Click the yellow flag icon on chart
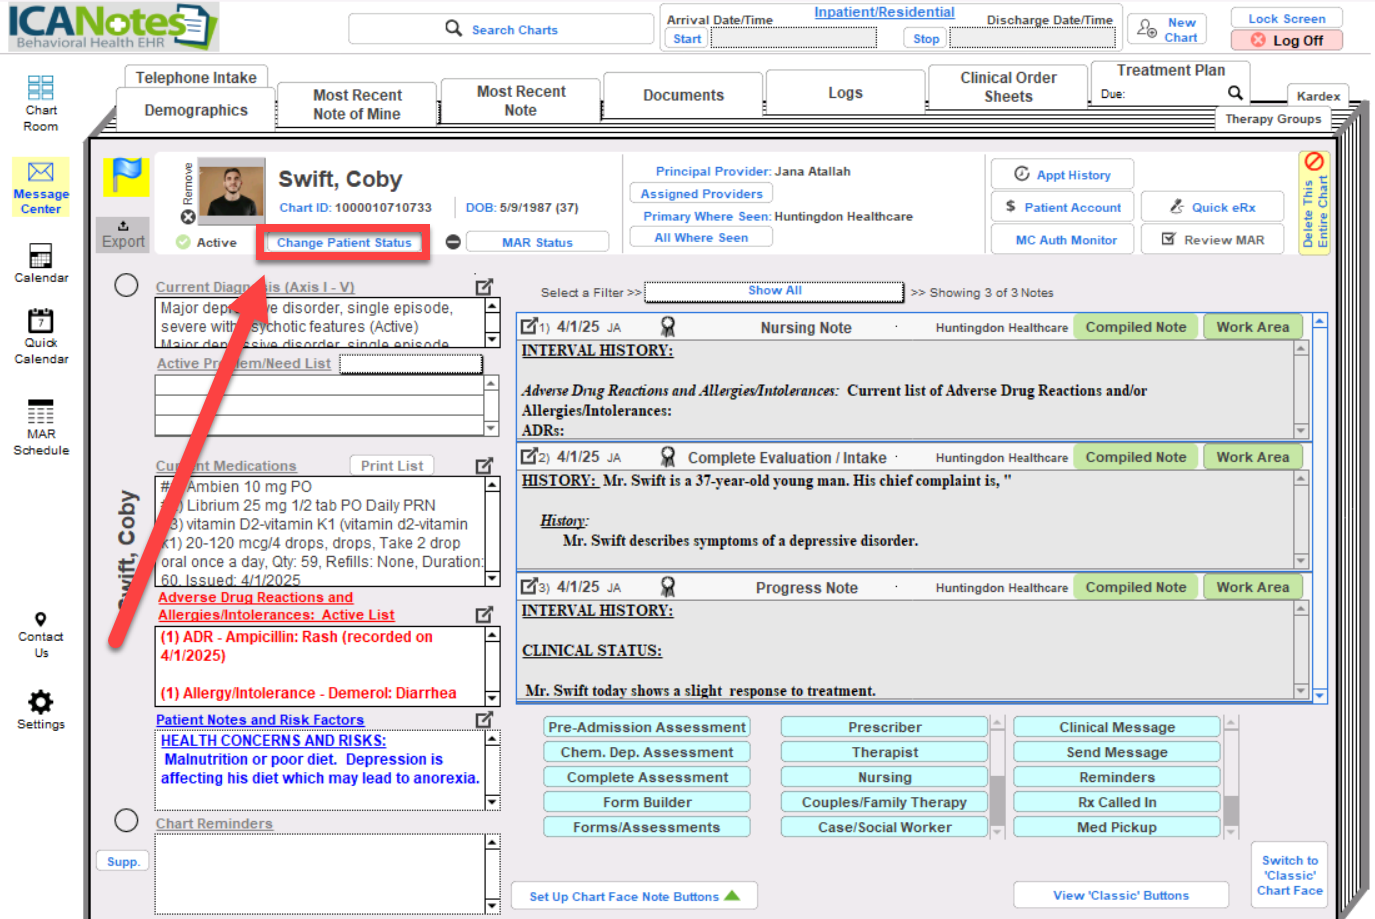This screenshot has width=1375, height=919. tap(126, 177)
